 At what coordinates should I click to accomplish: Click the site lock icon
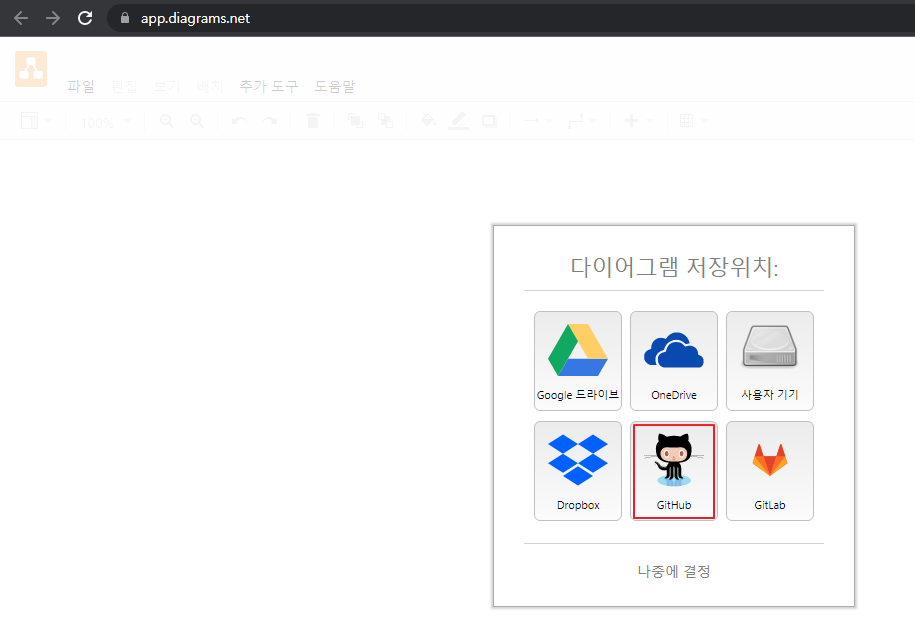tap(125, 18)
